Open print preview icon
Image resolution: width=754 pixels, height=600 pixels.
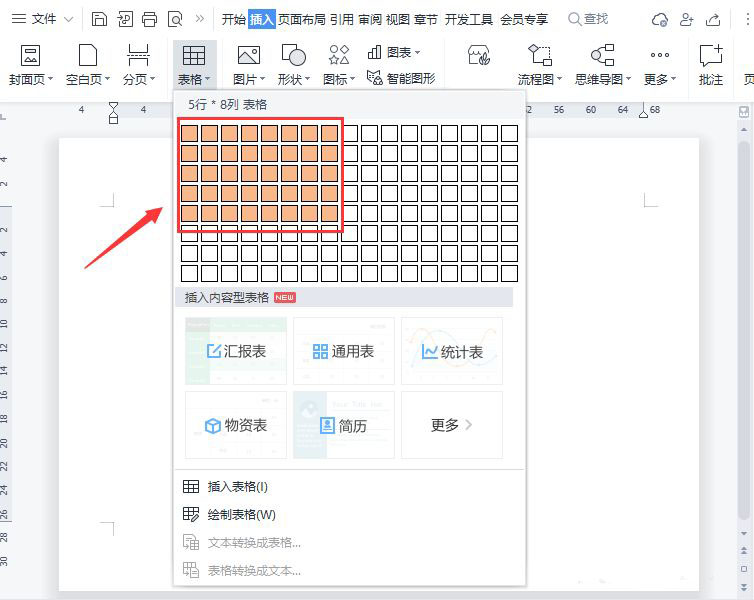(x=175, y=19)
